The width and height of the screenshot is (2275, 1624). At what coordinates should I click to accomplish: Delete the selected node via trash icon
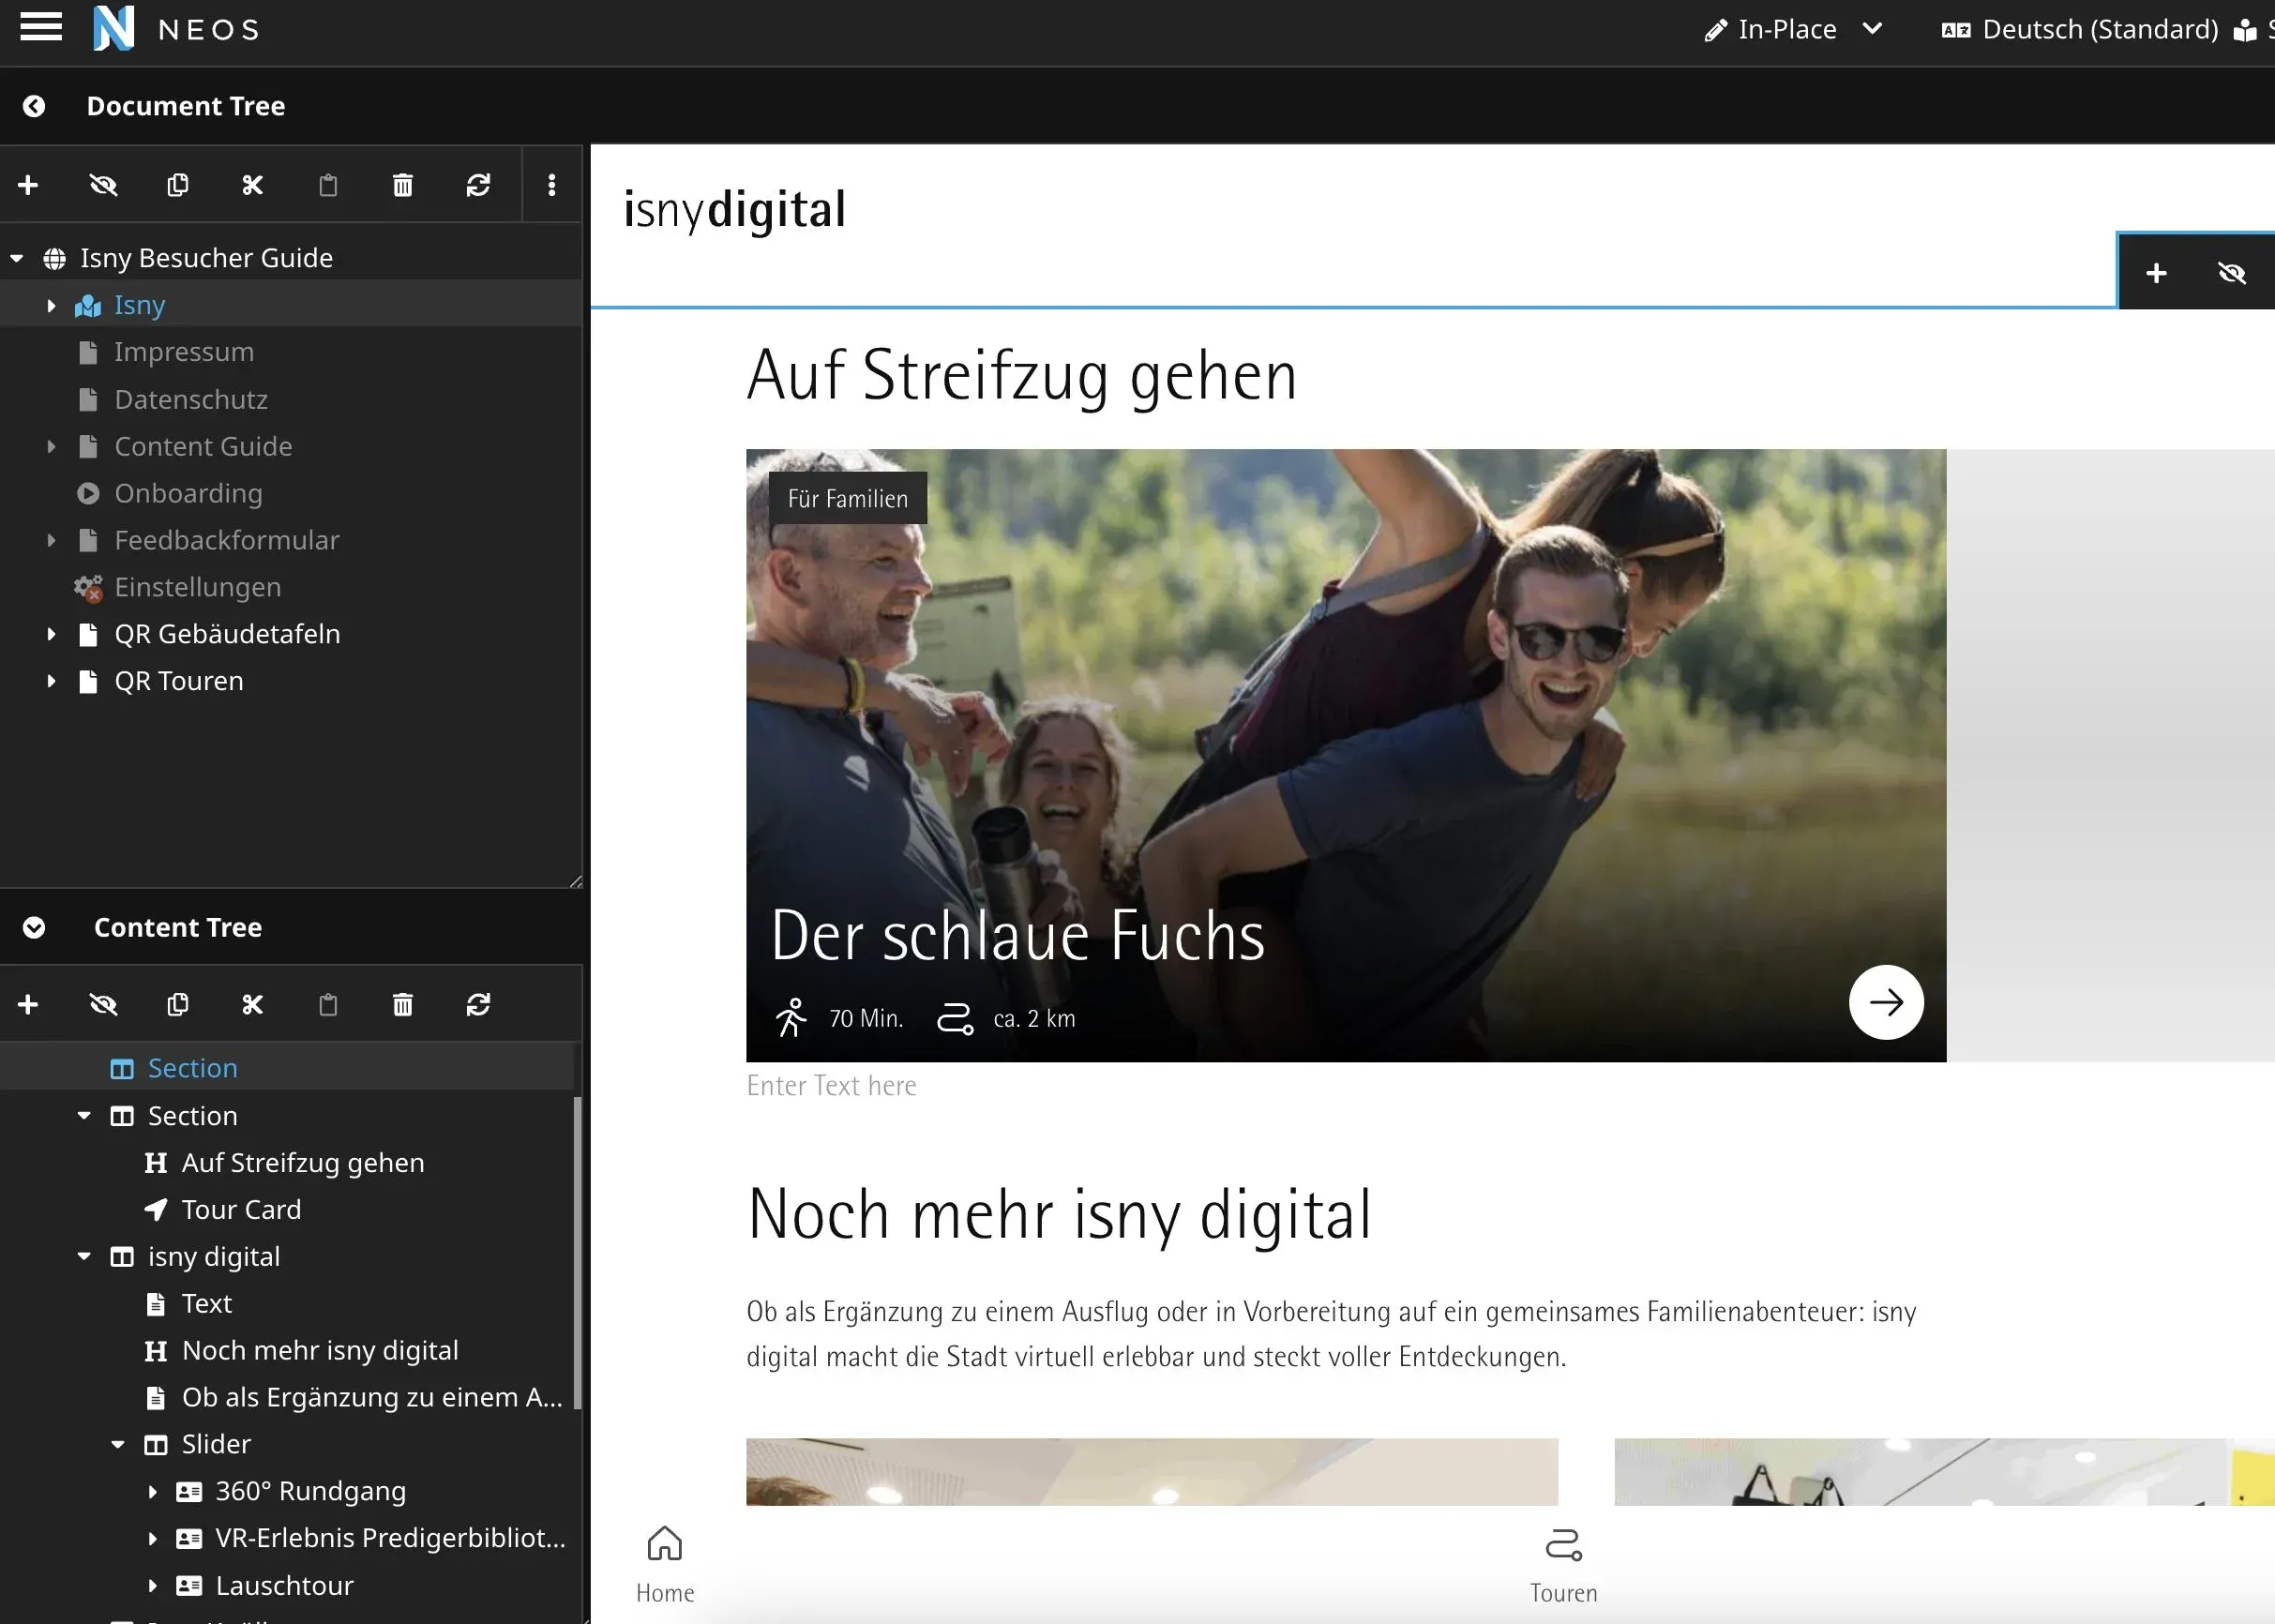tap(403, 185)
